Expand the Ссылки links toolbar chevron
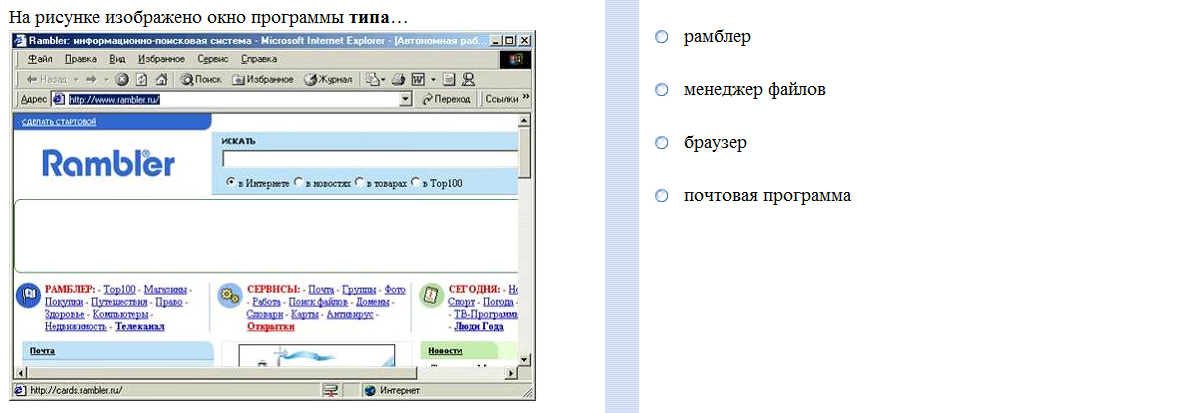 coord(526,98)
